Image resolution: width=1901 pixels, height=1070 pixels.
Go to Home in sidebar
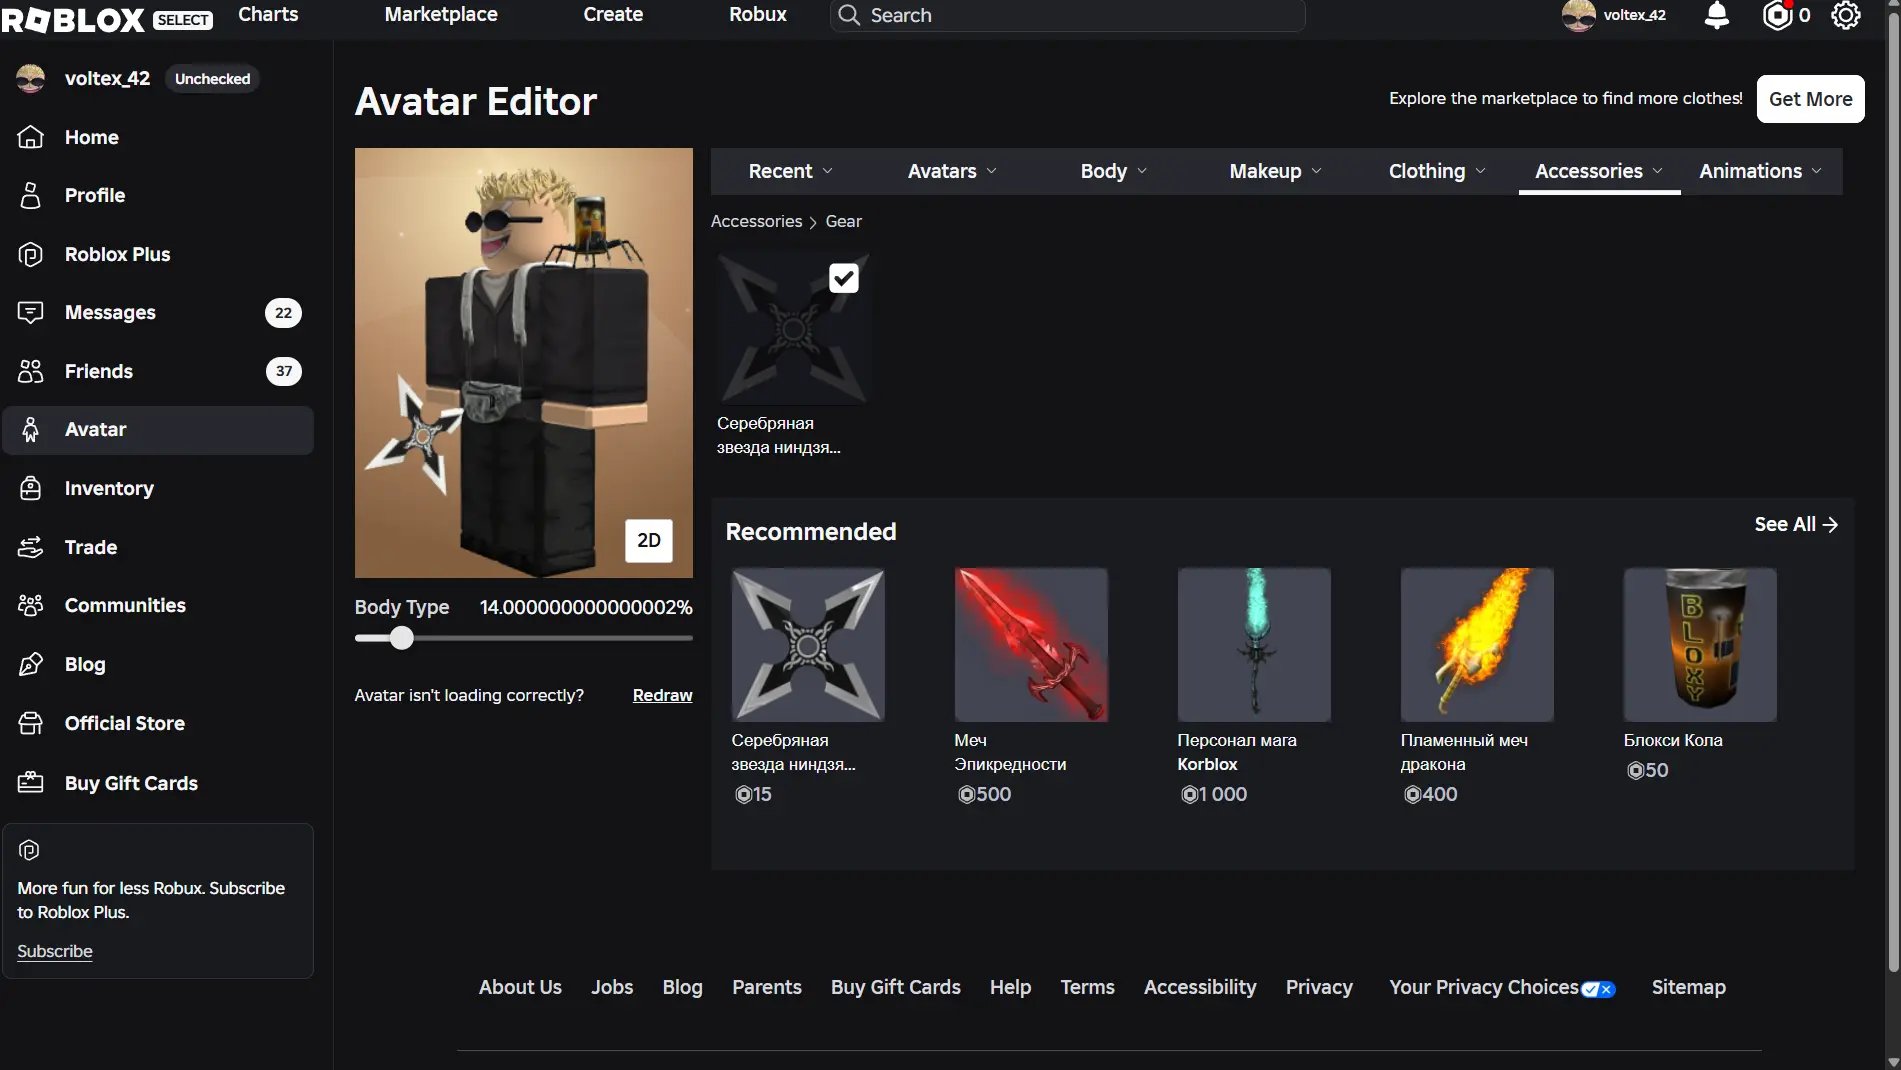coord(158,137)
